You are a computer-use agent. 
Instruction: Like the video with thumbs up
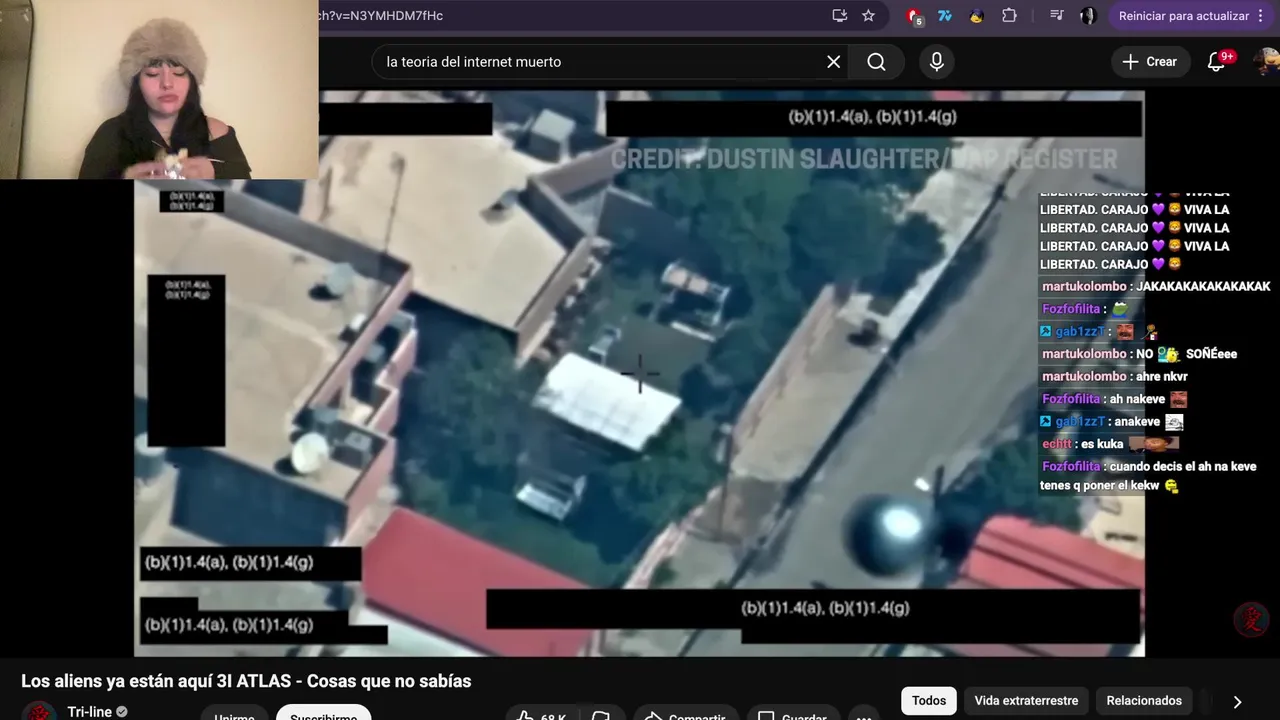(x=541, y=714)
